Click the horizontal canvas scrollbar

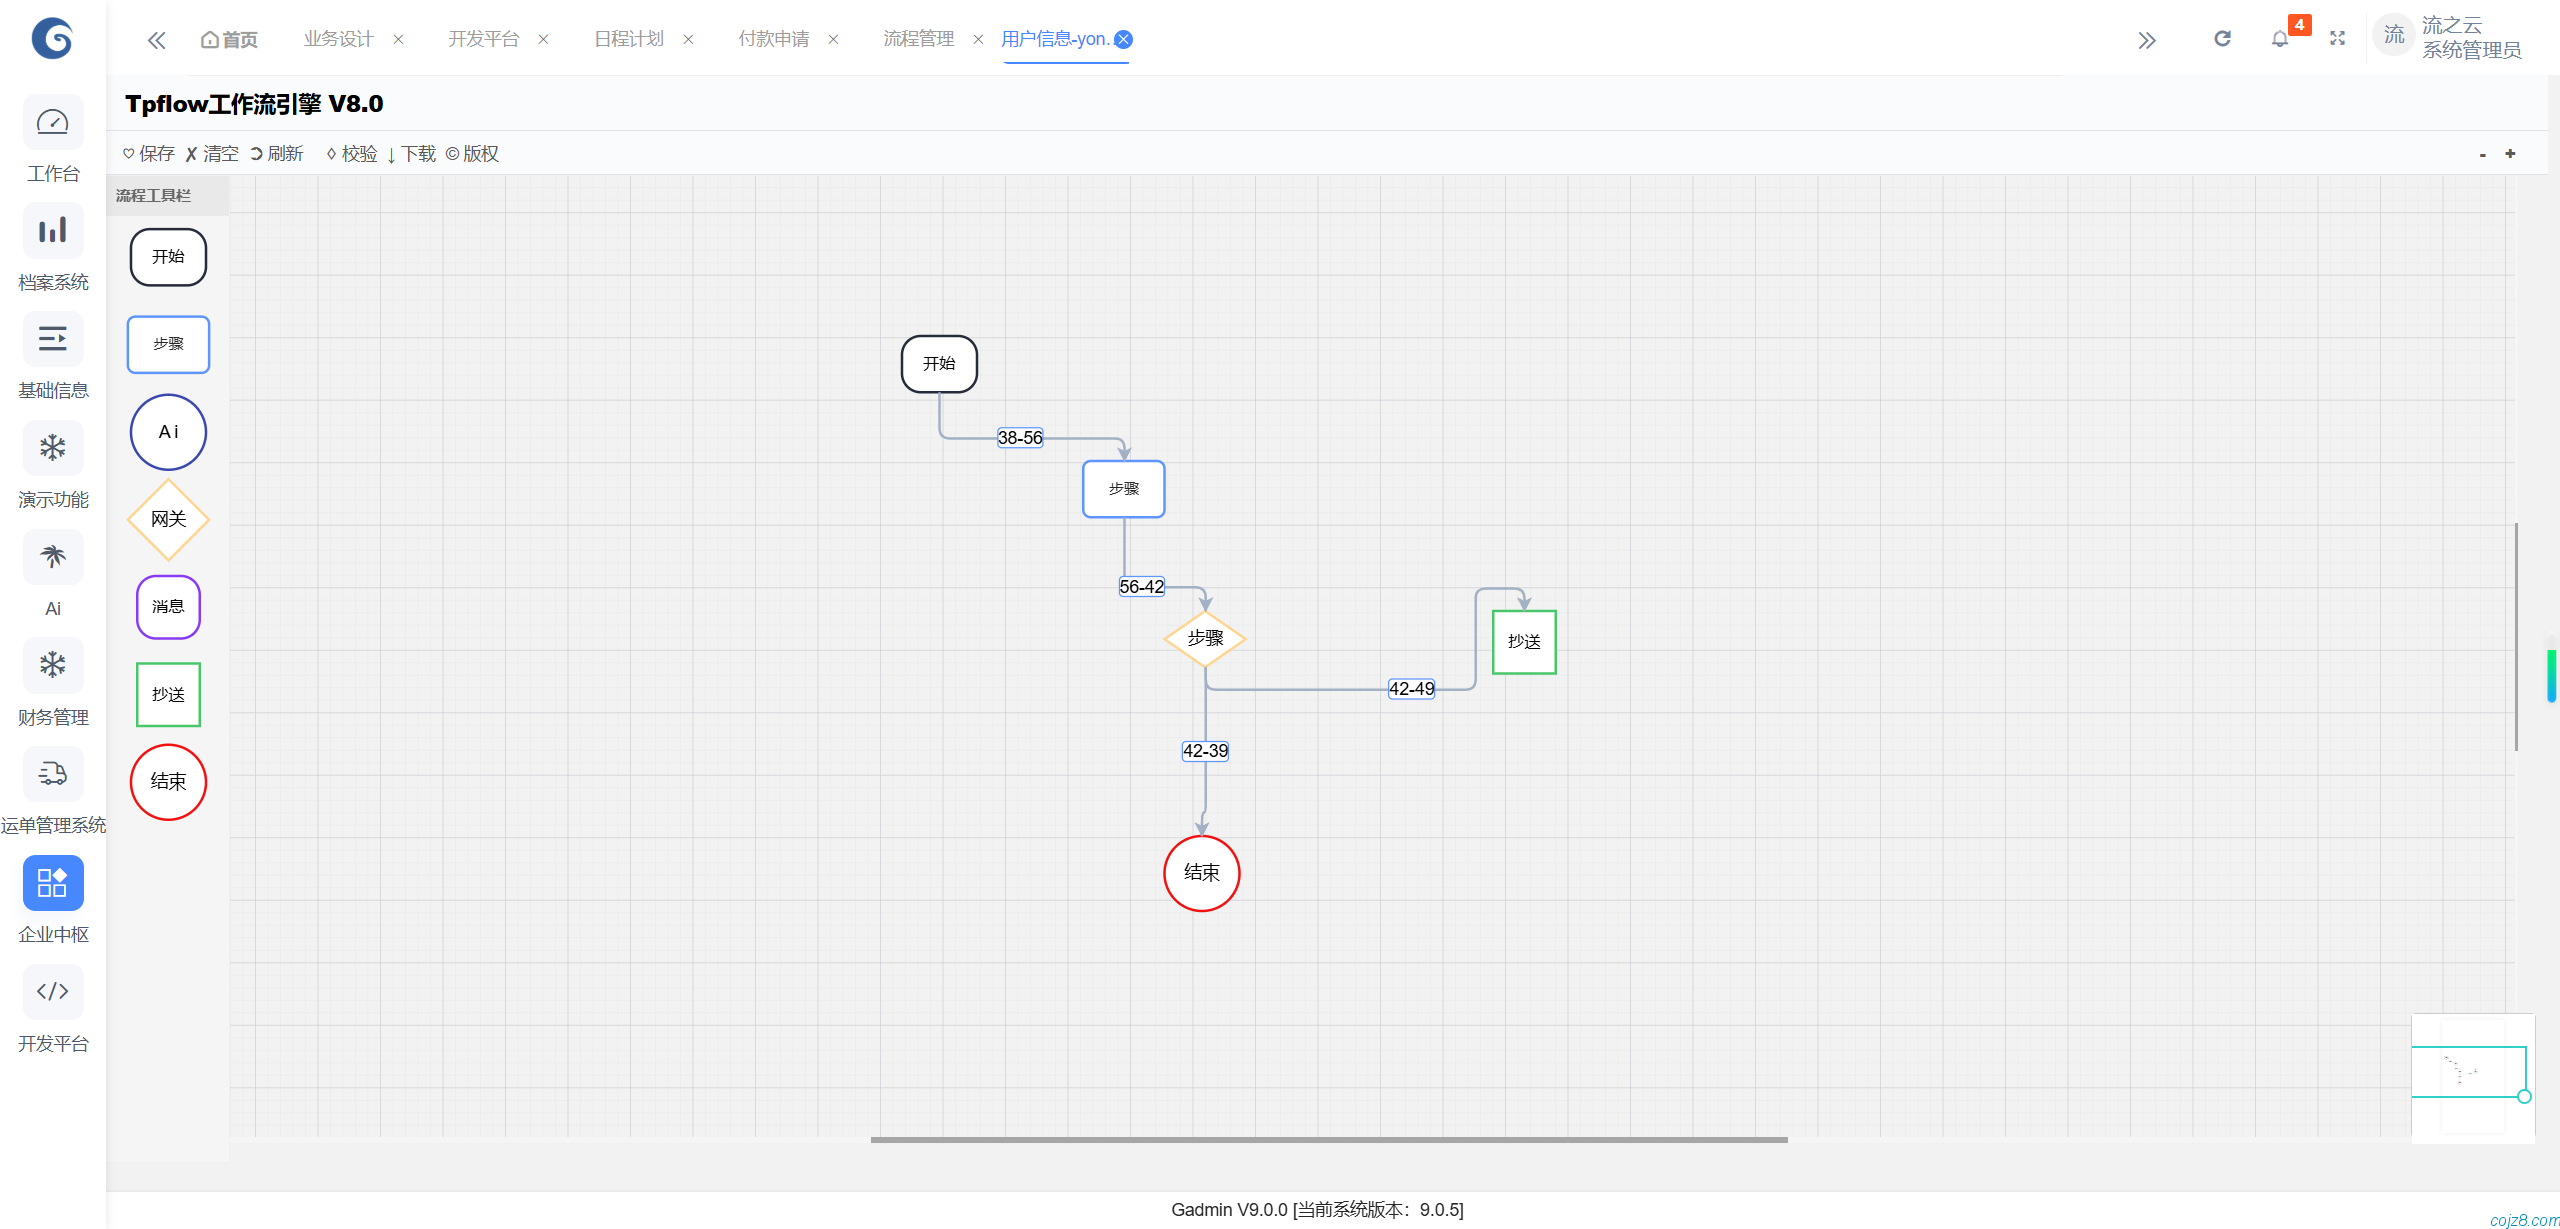pyautogui.click(x=1328, y=1139)
